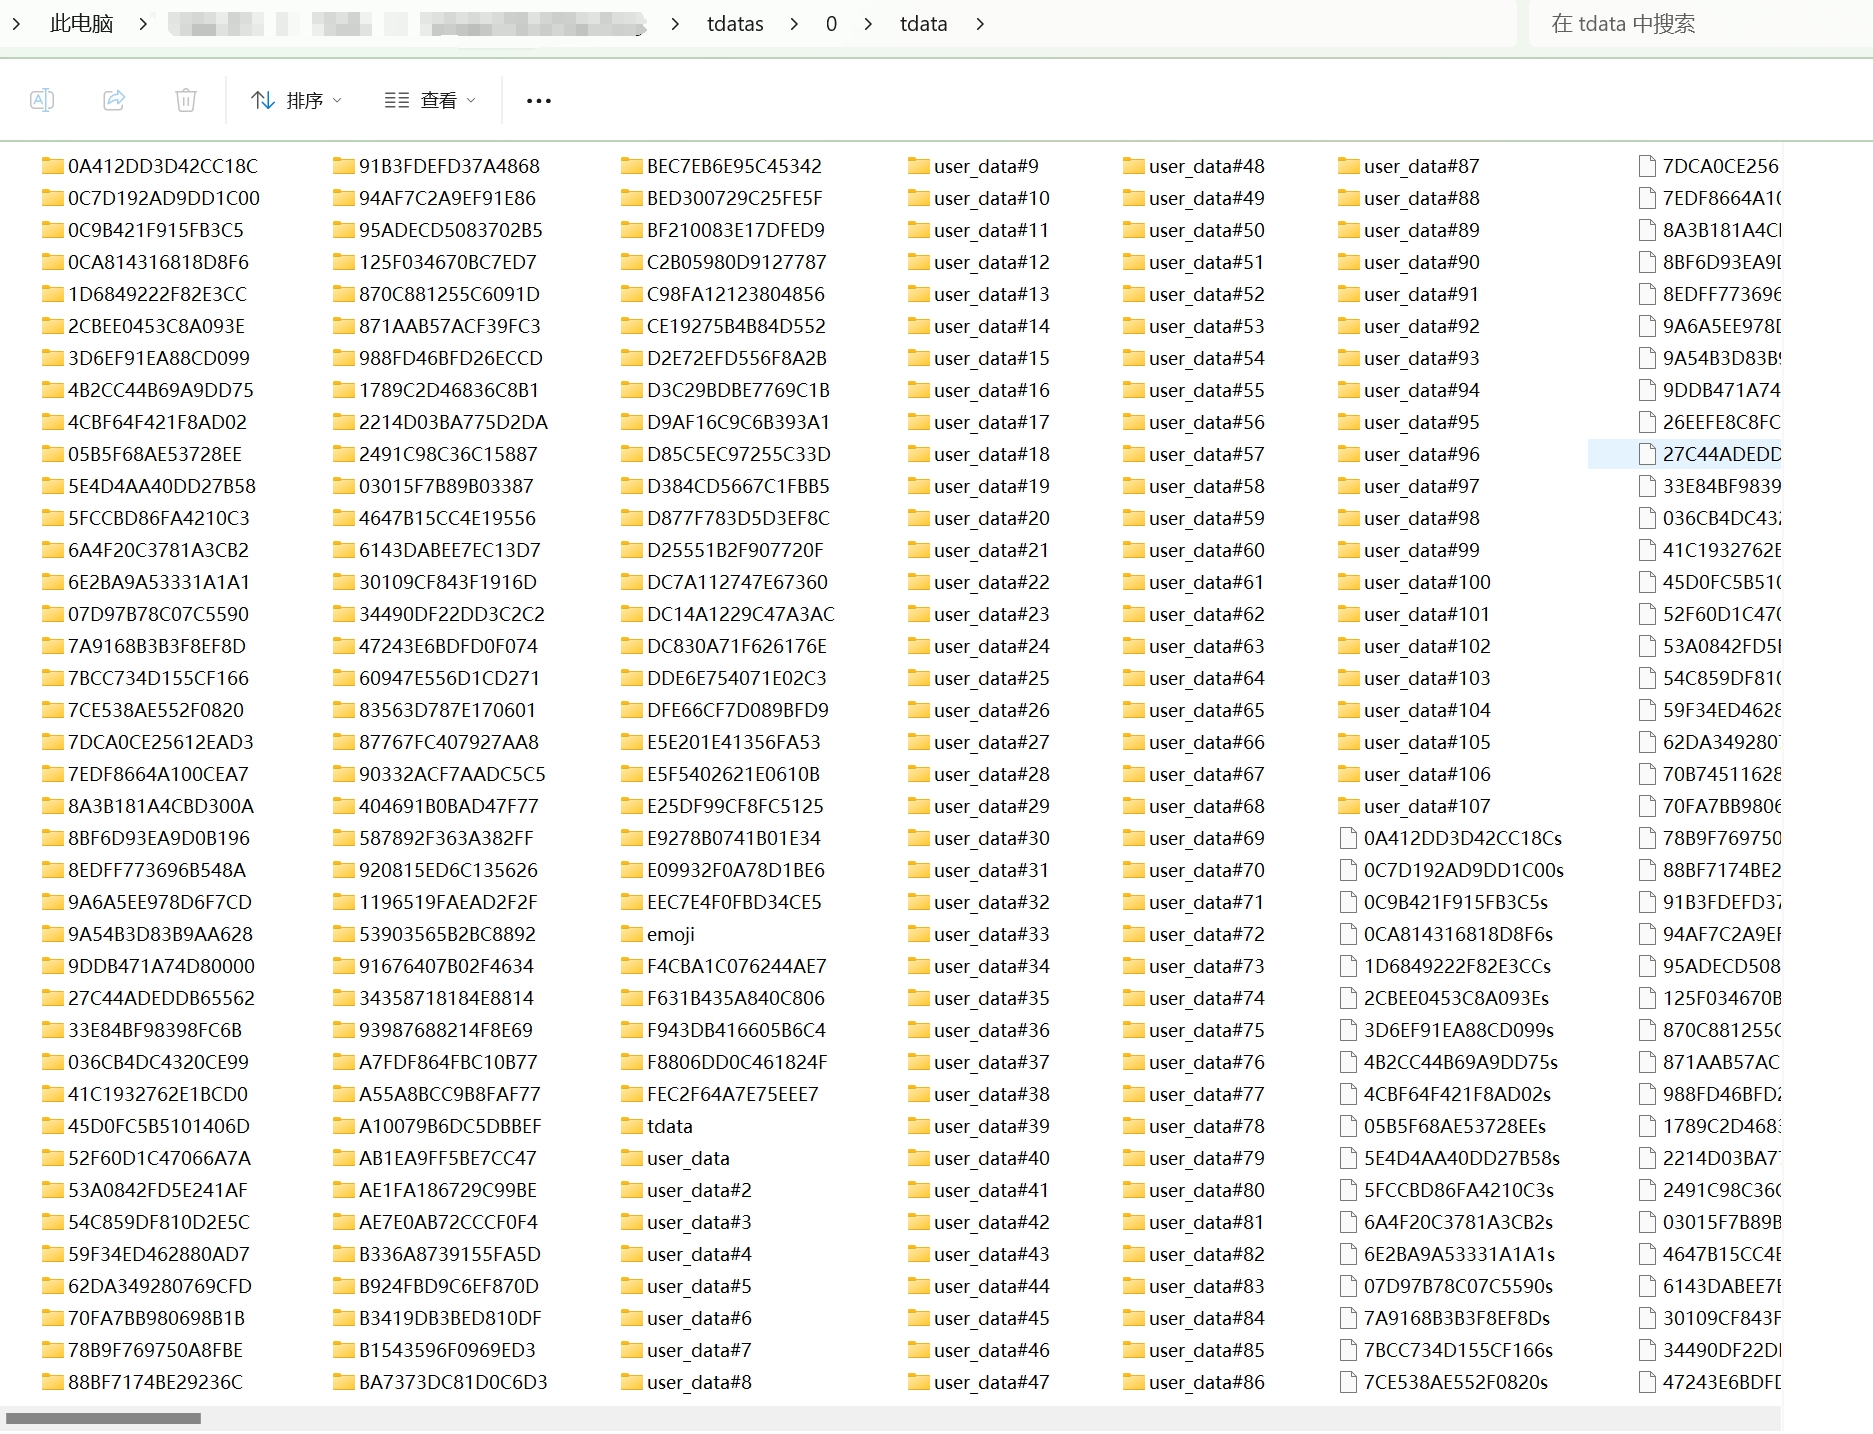Open the three-dot more options menu

[x=538, y=101]
